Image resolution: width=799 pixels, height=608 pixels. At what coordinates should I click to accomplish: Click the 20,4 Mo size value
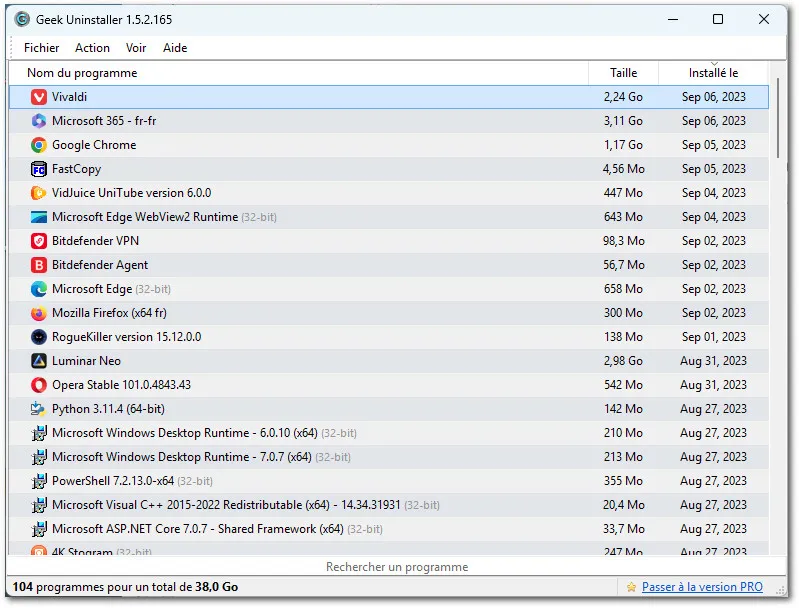[623, 505]
